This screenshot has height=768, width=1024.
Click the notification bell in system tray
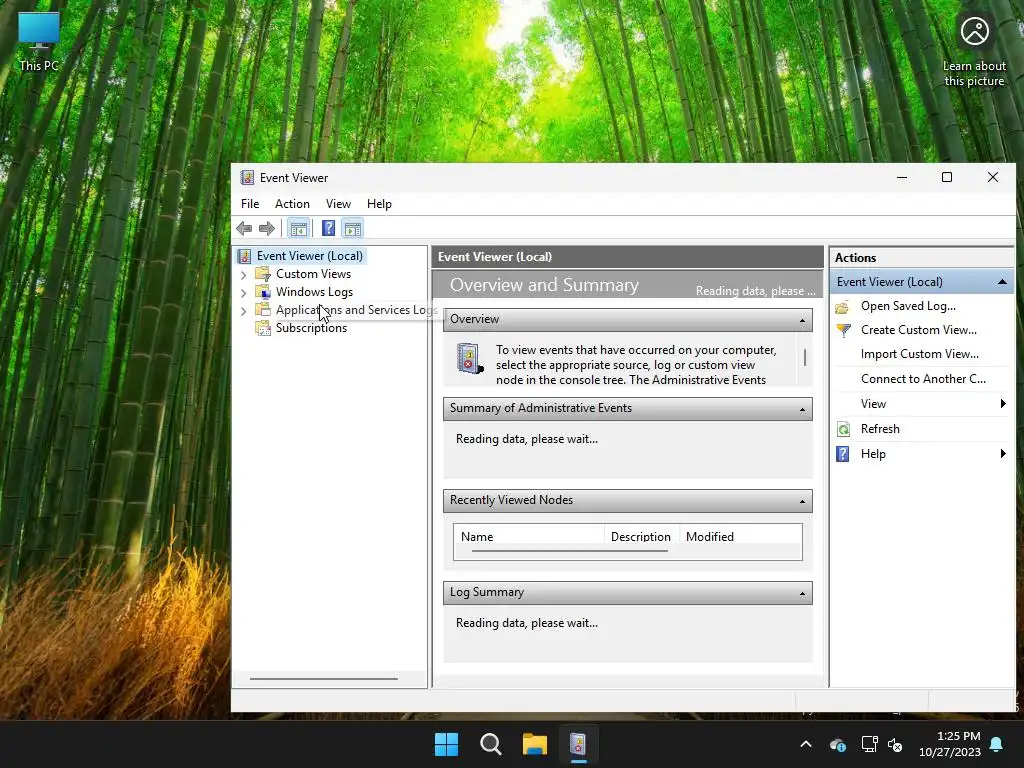coord(997,744)
